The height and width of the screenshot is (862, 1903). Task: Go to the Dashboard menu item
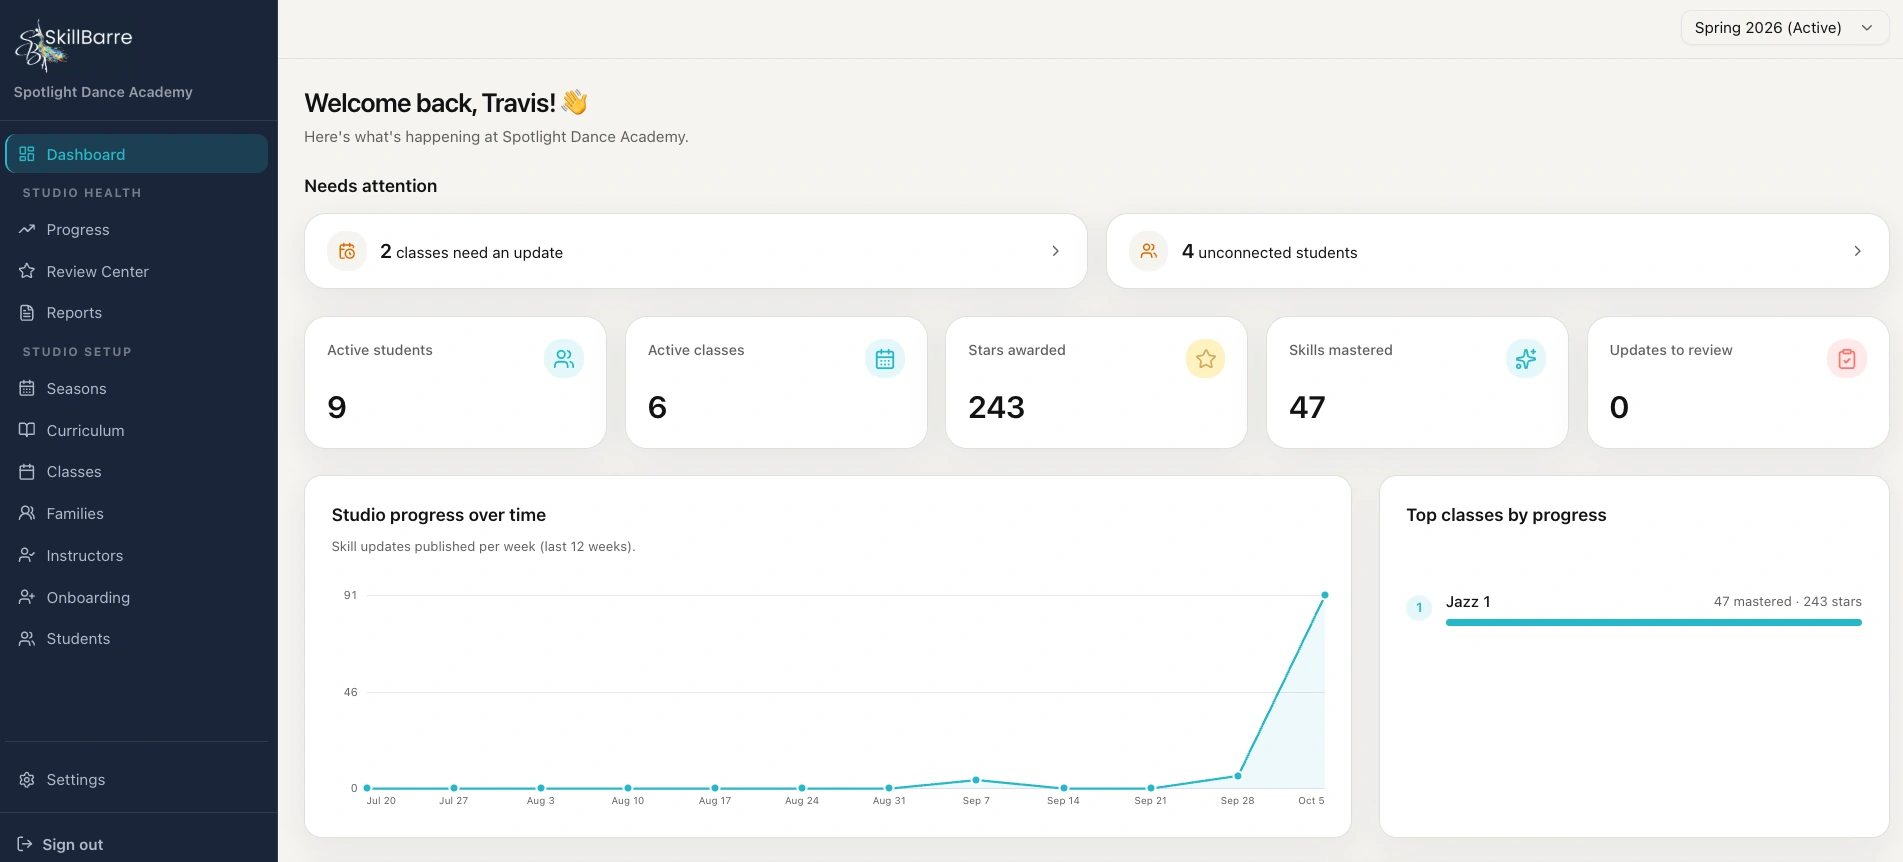pyautogui.click(x=137, y=154)
